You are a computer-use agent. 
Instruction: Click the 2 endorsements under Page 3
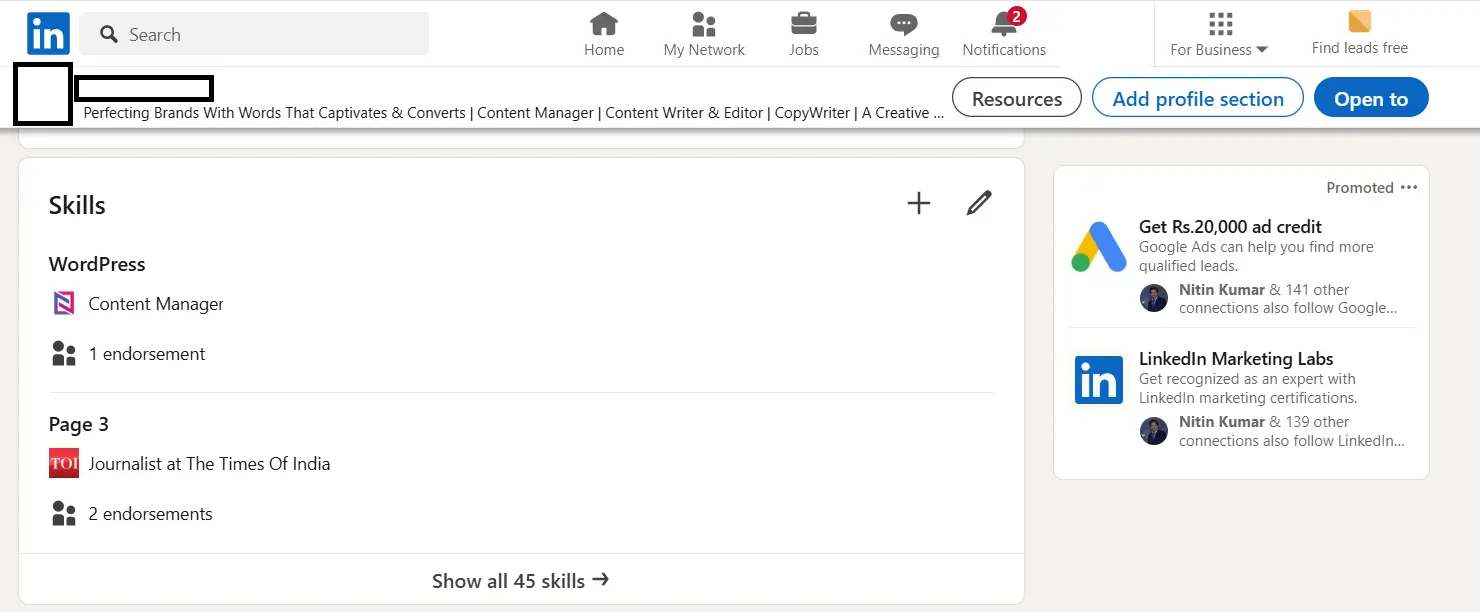(151, 513)
